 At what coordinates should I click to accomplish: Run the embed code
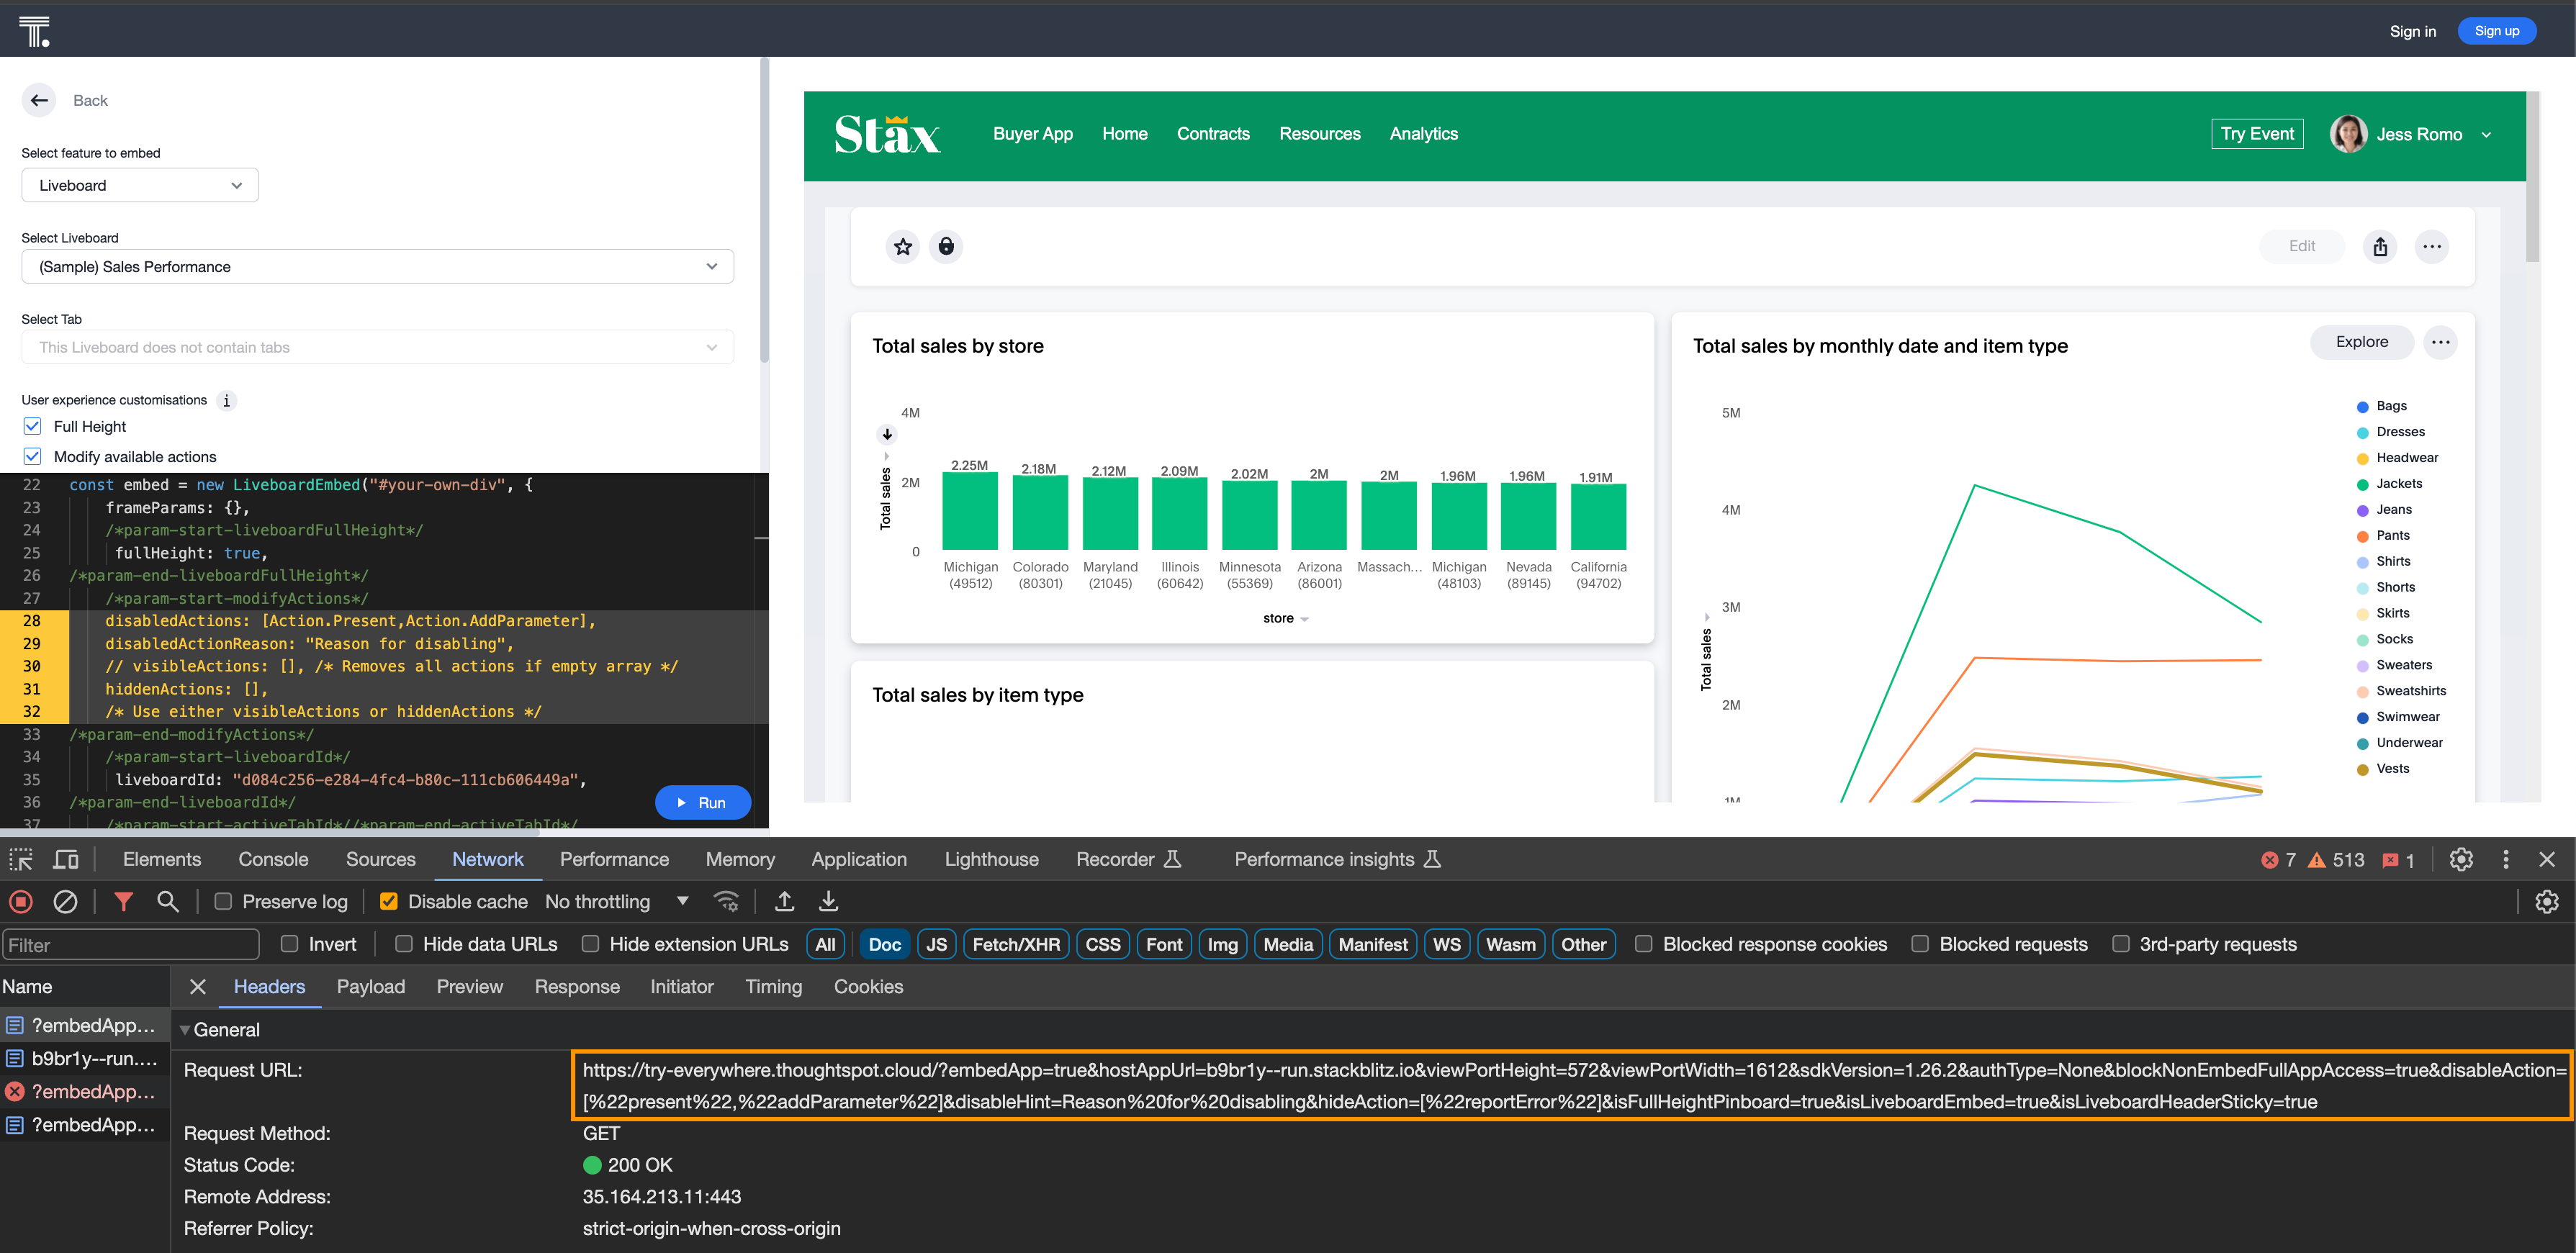[703, 802]
